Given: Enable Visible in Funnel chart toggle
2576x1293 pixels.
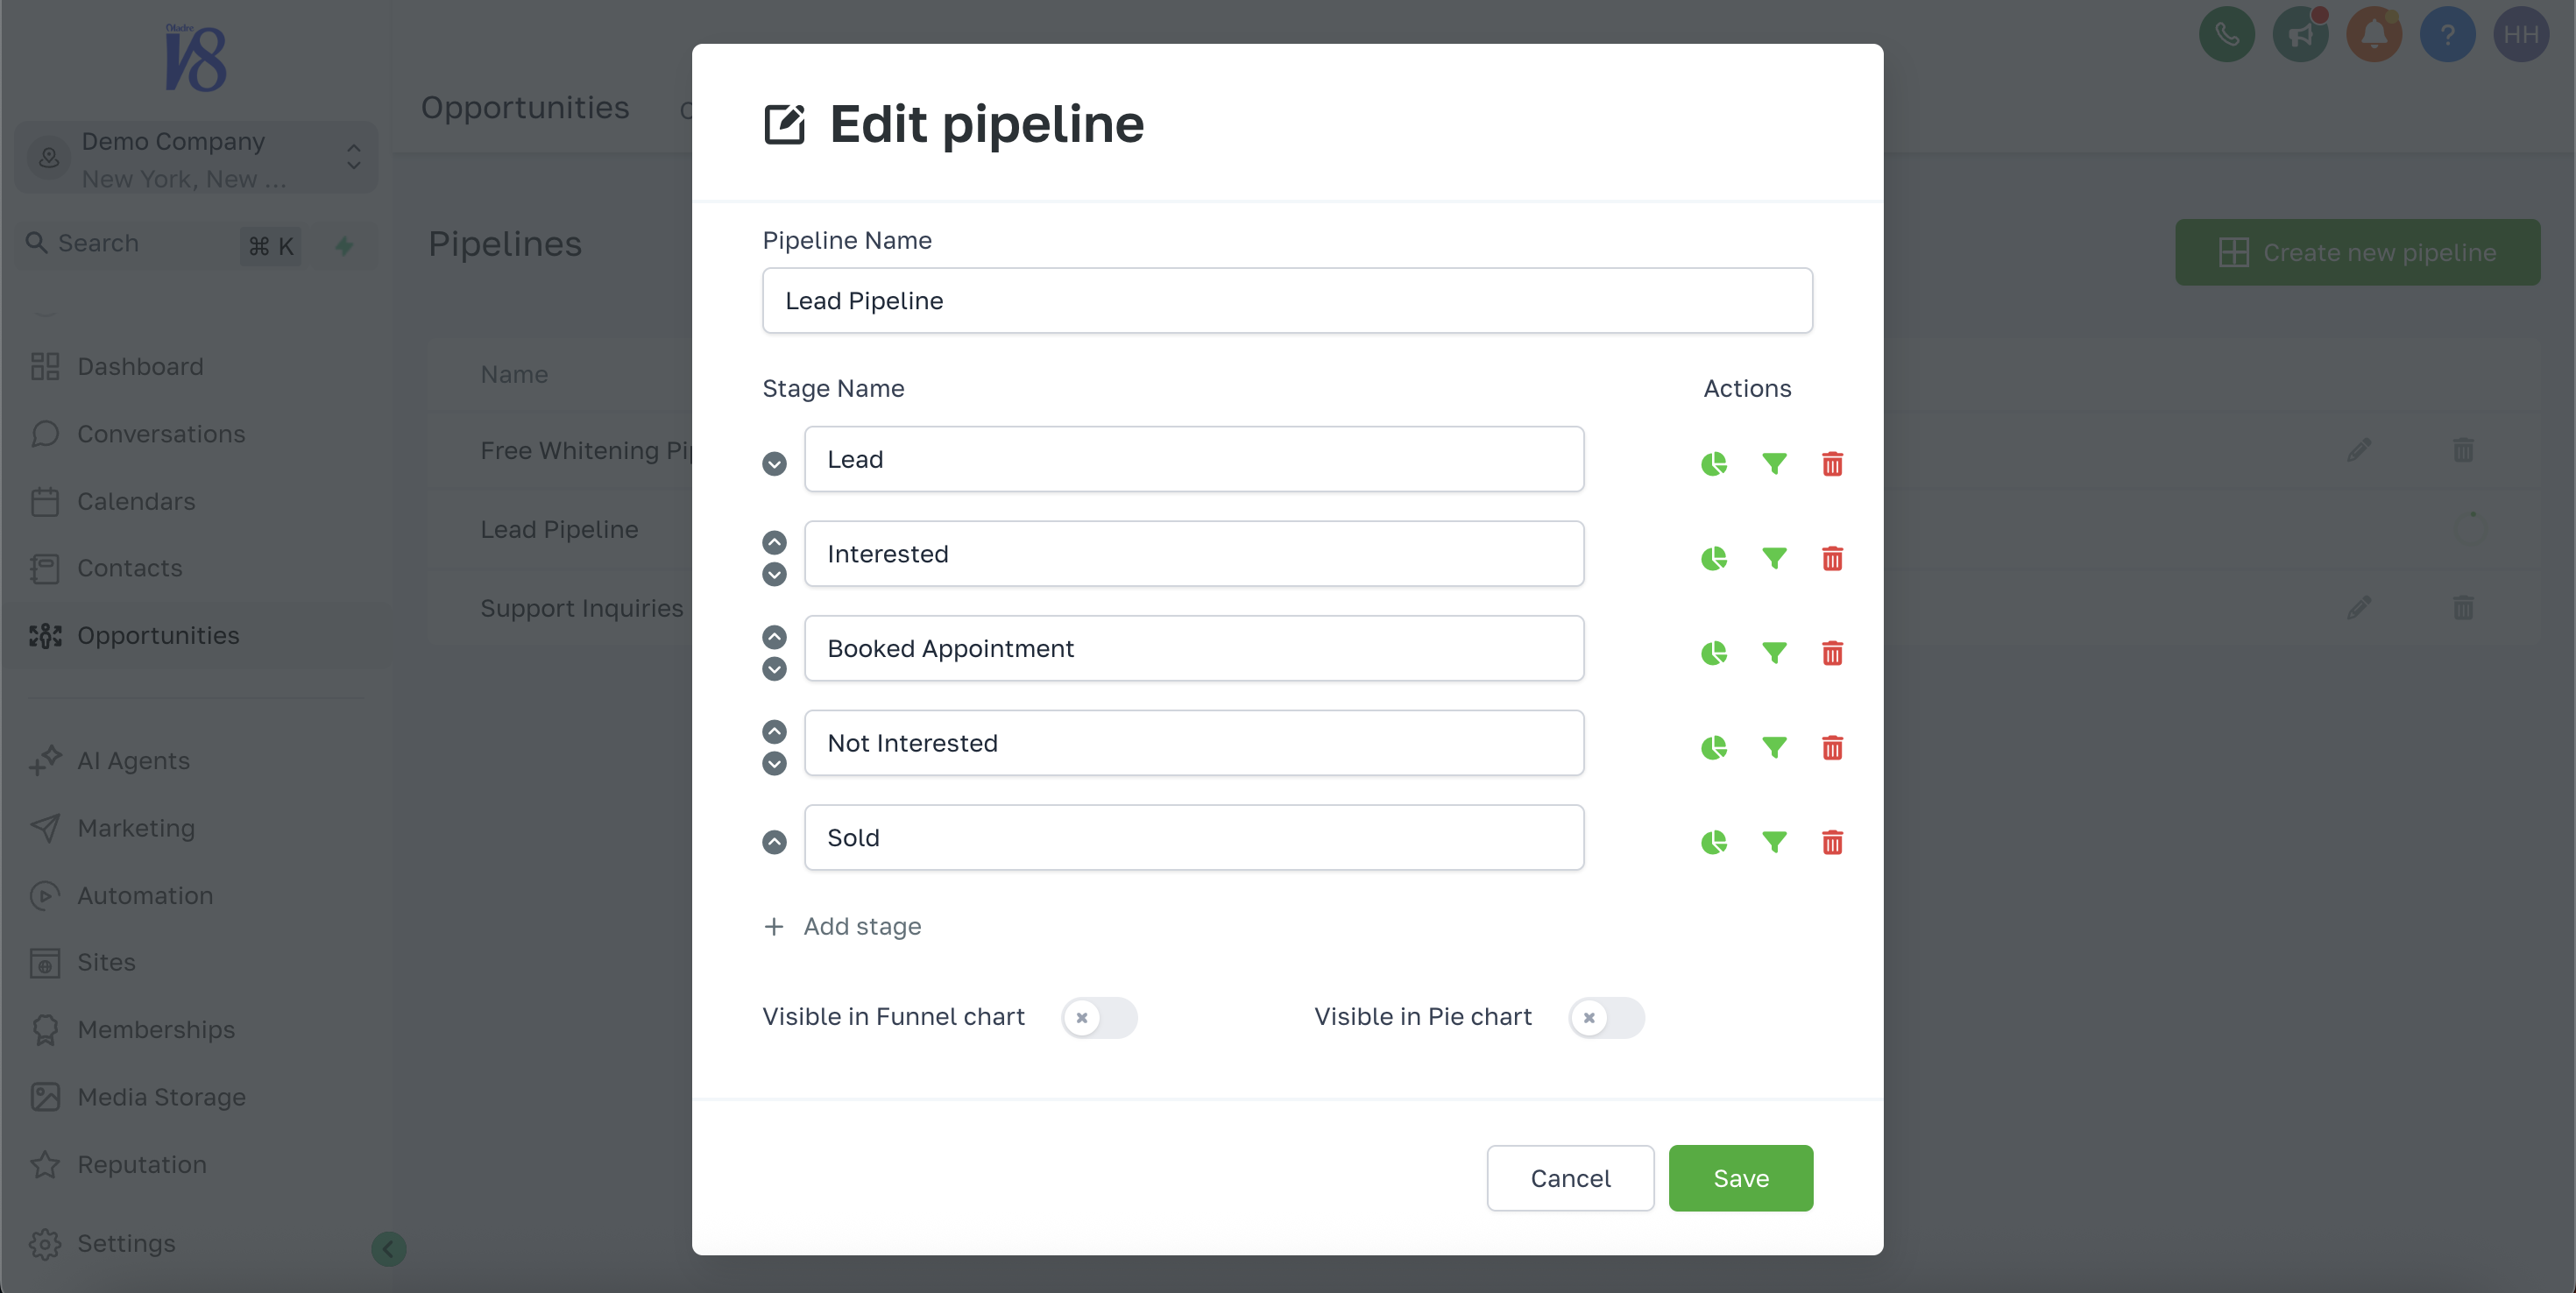Looking at the screenshot, I should [x=1099, y=1018].
